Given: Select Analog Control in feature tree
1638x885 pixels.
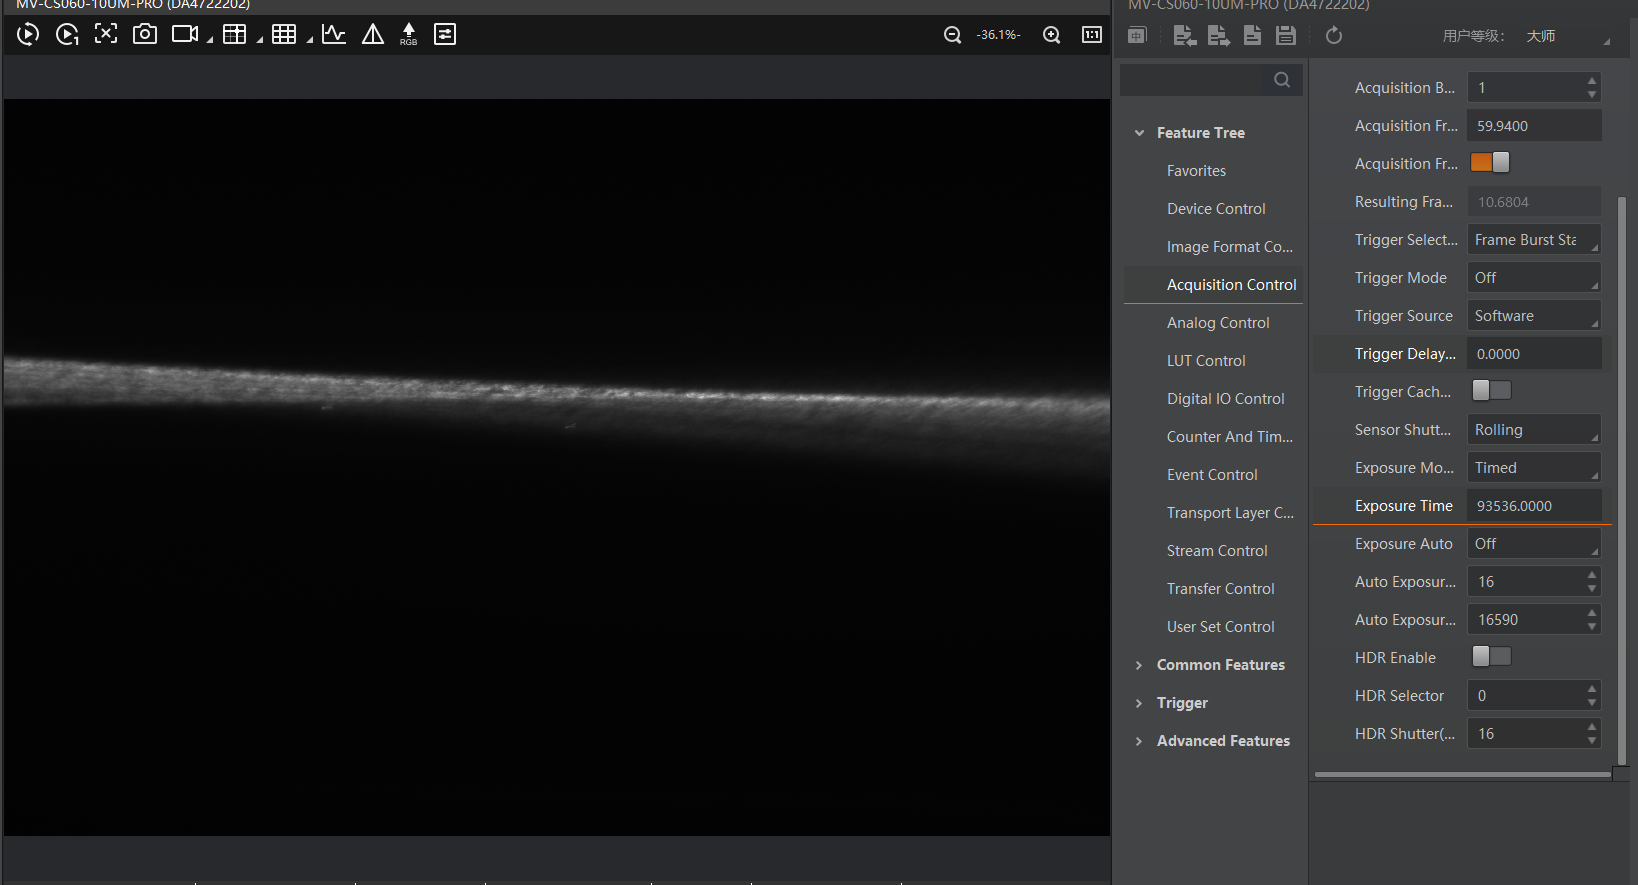Looking at the screenshot, I should (x=1217, y=323).
